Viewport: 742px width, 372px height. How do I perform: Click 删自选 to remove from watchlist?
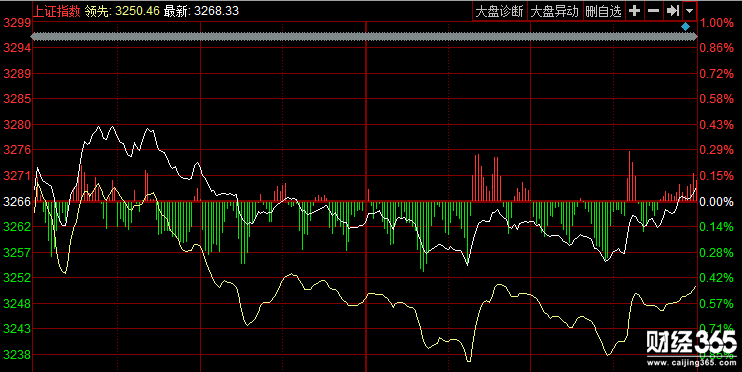pos(603,11)
